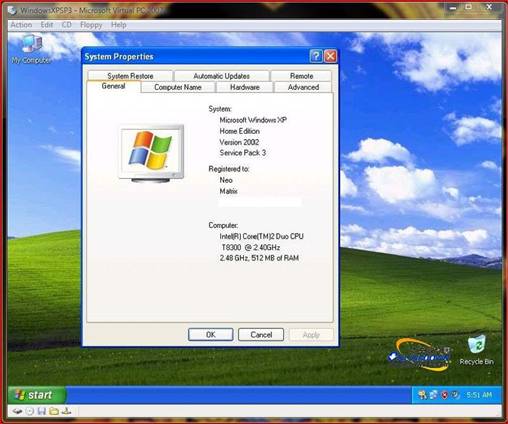Open the Help menu
The image size is (508, 424).
coord(118,25)
